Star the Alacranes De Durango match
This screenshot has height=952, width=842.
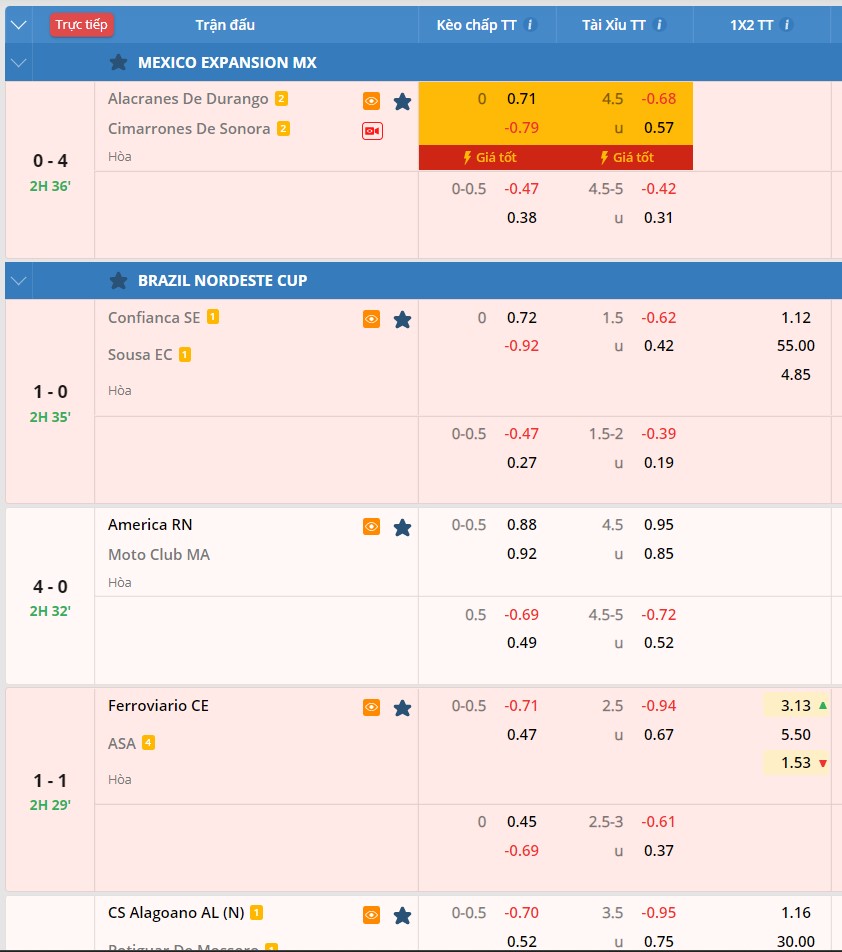click(x=402, y=101)
